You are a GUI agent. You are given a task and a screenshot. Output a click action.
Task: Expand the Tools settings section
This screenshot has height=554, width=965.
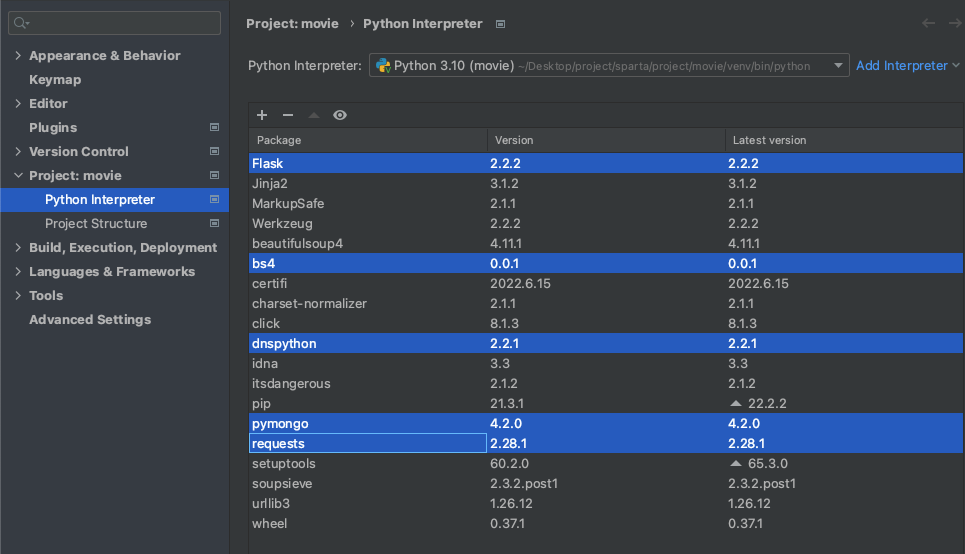point(18,295)
